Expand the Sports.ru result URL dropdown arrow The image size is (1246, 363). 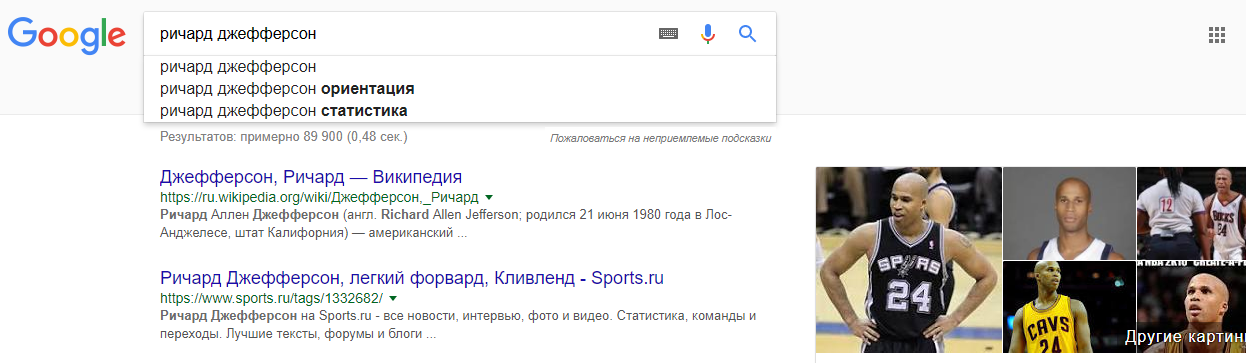(x=393, y=298)
